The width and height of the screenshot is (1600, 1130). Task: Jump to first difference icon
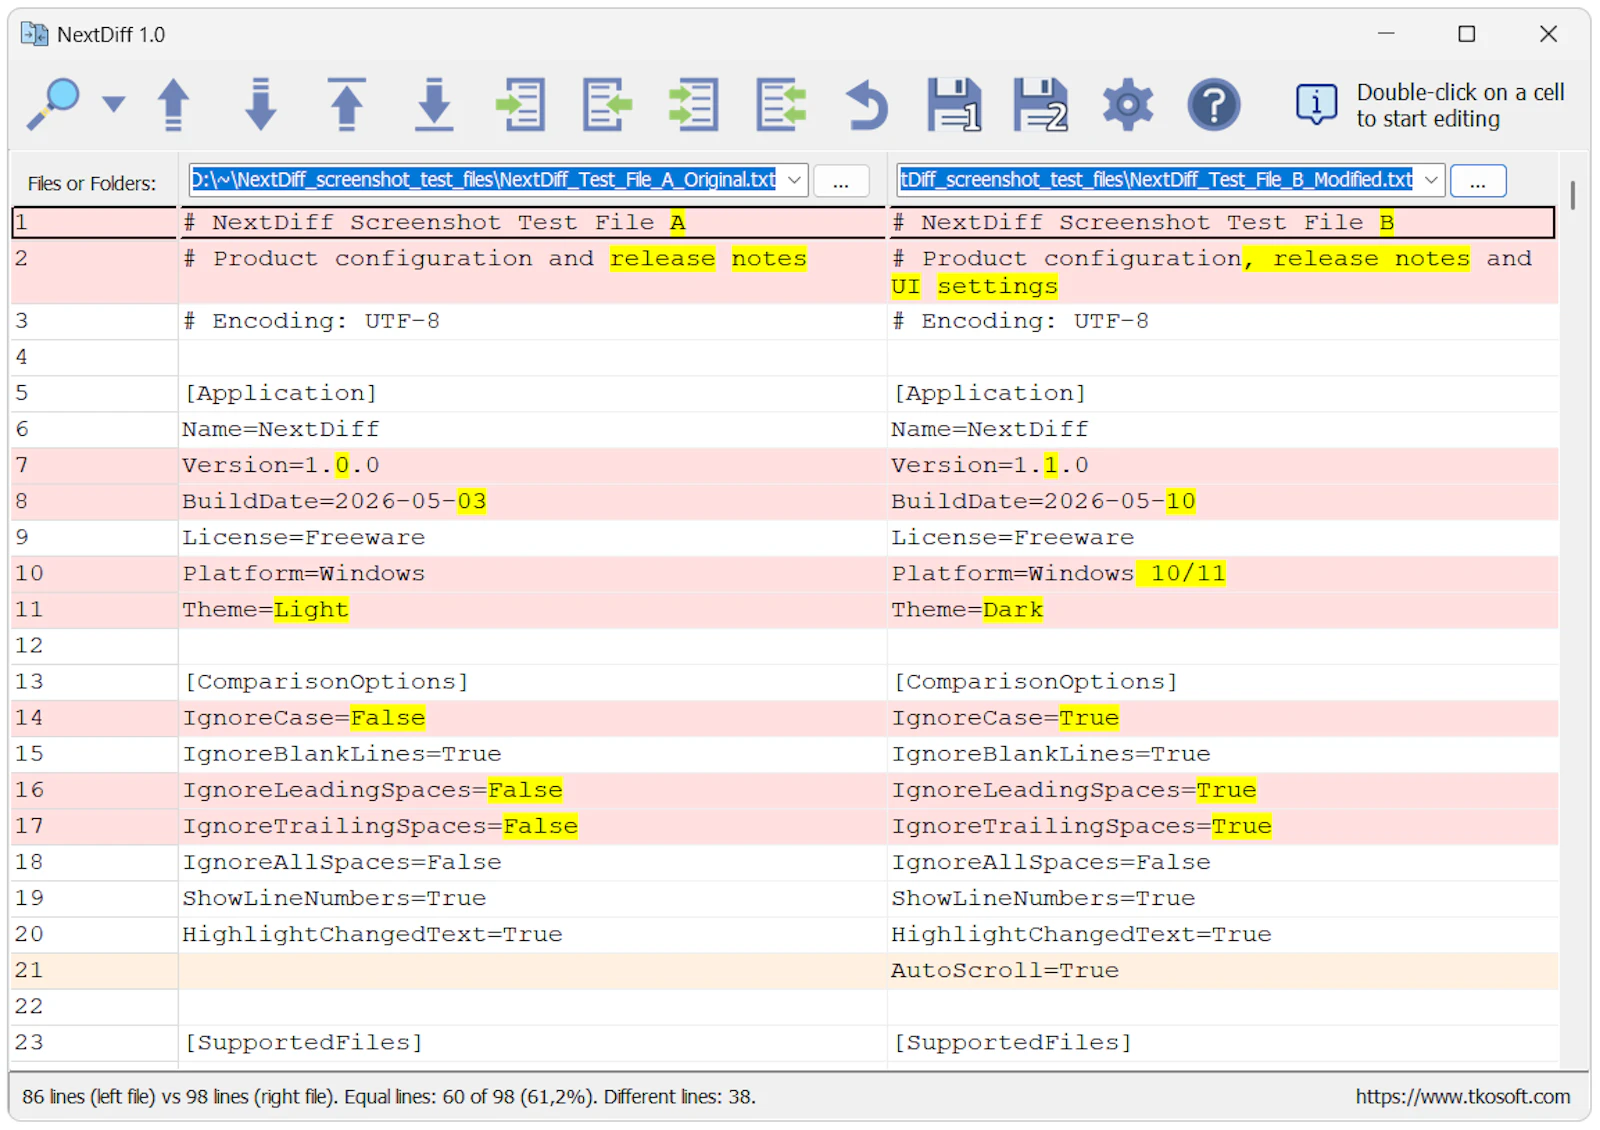[347, 104]
